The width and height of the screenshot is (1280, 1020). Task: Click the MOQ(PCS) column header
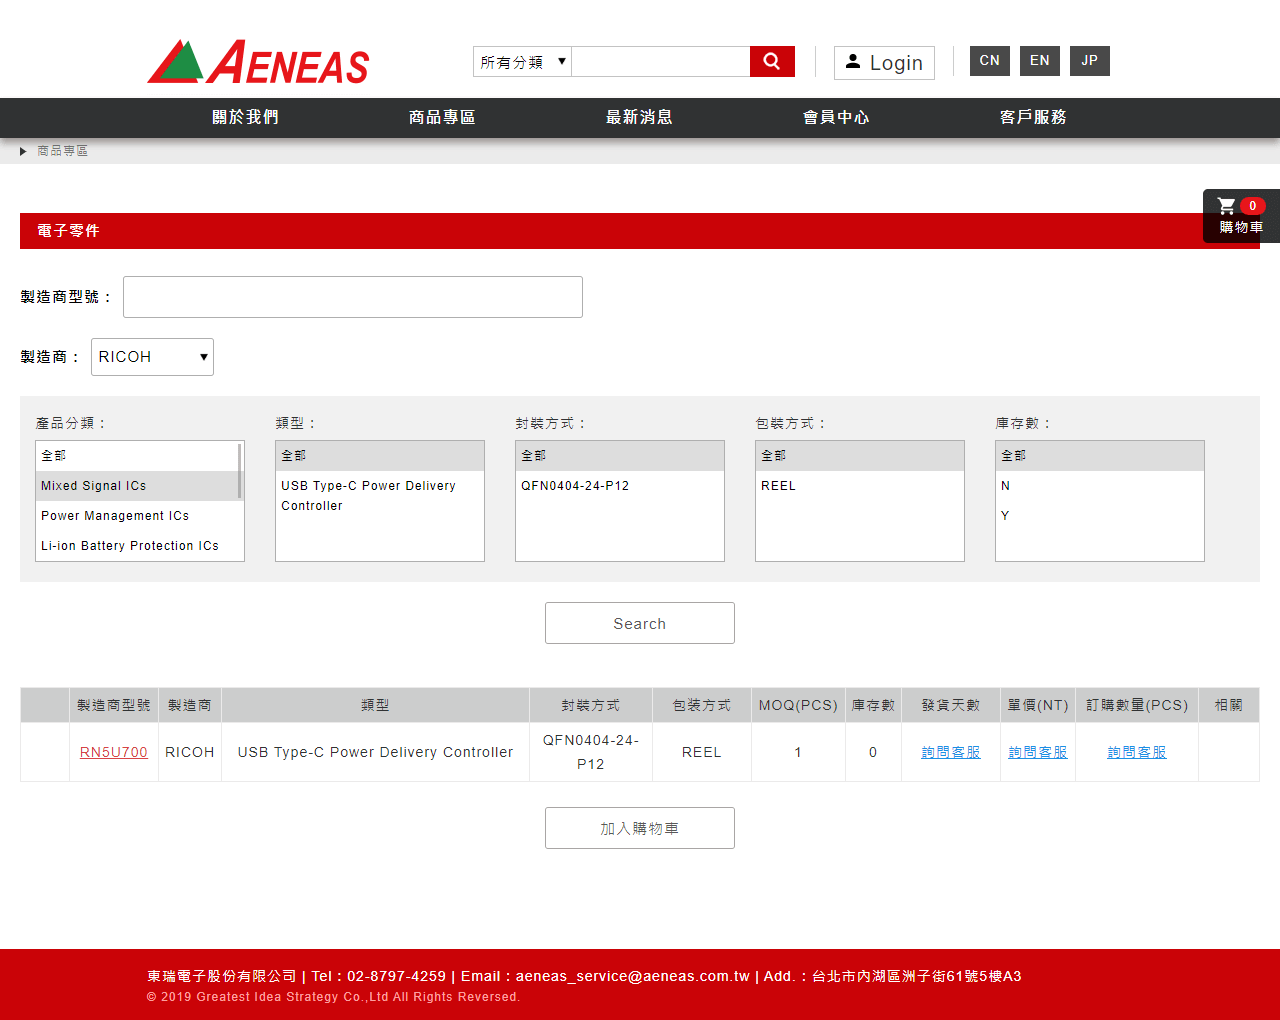798,705
